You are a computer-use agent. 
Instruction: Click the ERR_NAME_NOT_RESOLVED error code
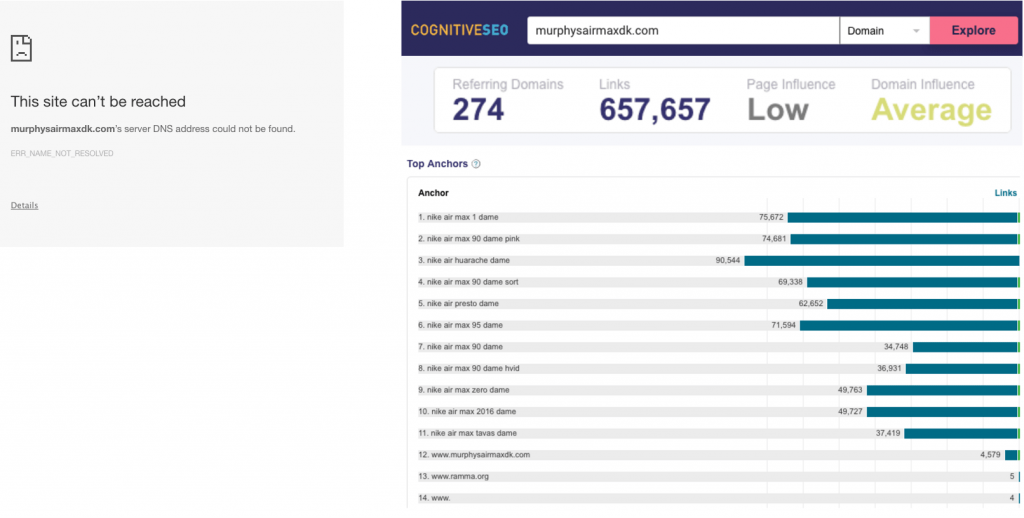(62, 154)
